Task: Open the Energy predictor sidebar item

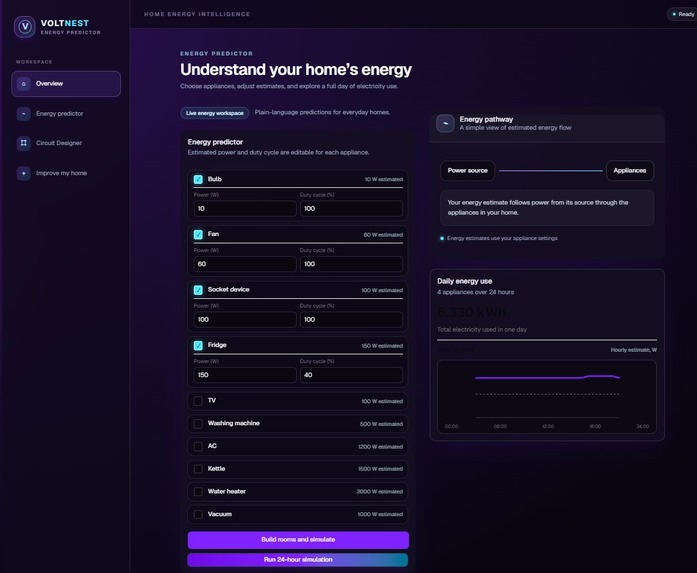Action: (x=66, y=114)
